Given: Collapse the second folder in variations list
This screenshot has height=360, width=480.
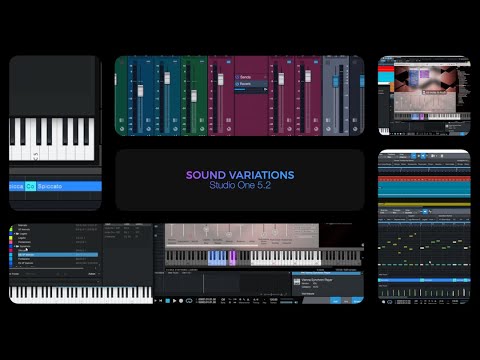Looking at the screenshot, I should point(15,246).
